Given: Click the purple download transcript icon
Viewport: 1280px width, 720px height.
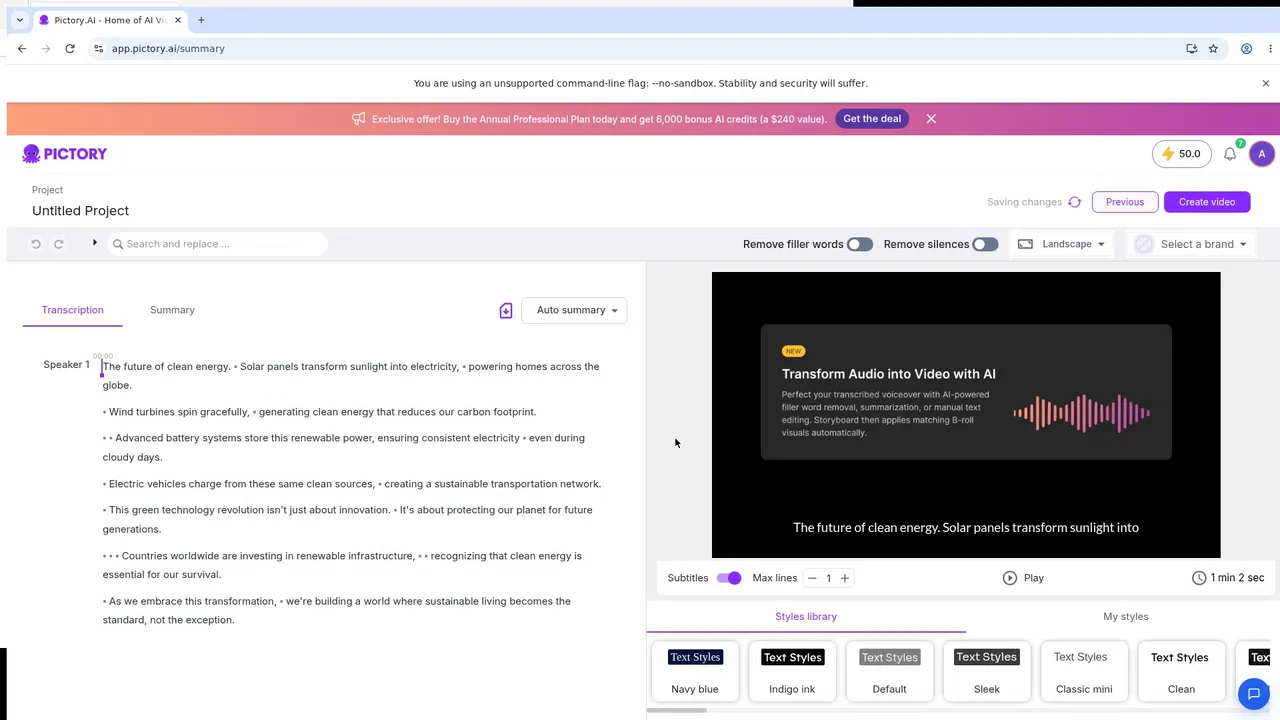Looking at the screenshot, I should click(x=506, y=311).
